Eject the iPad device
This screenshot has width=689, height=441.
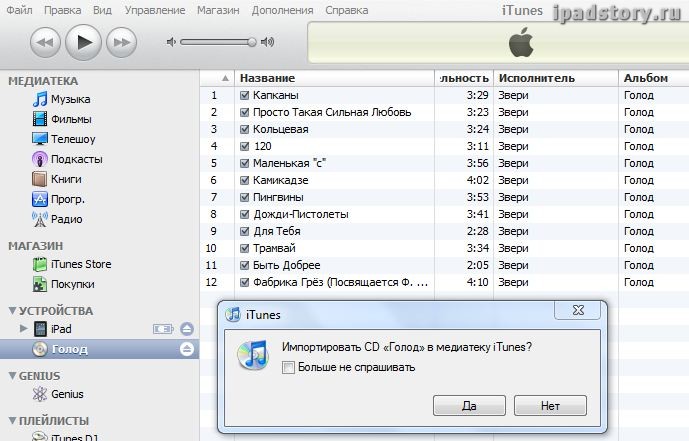[x=187, y=329]
